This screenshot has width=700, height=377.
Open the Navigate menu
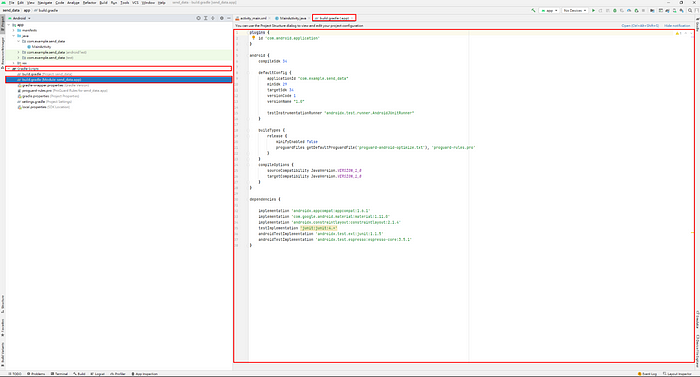tap(45, 3)
